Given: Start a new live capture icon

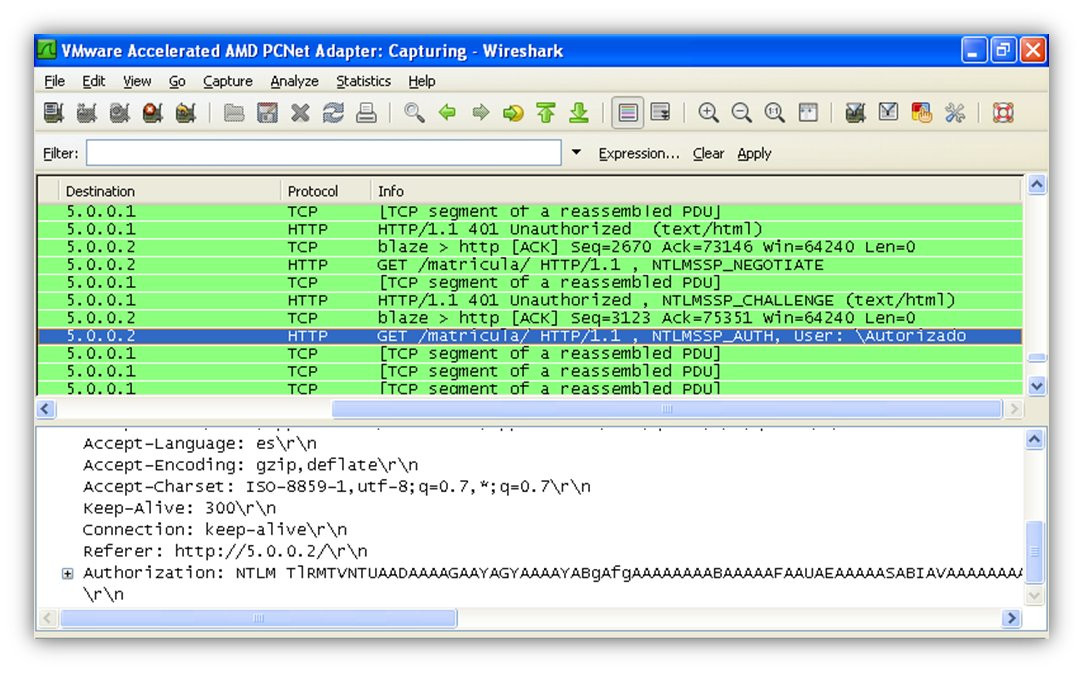Looking at the screenshot, I should point(119,113).
